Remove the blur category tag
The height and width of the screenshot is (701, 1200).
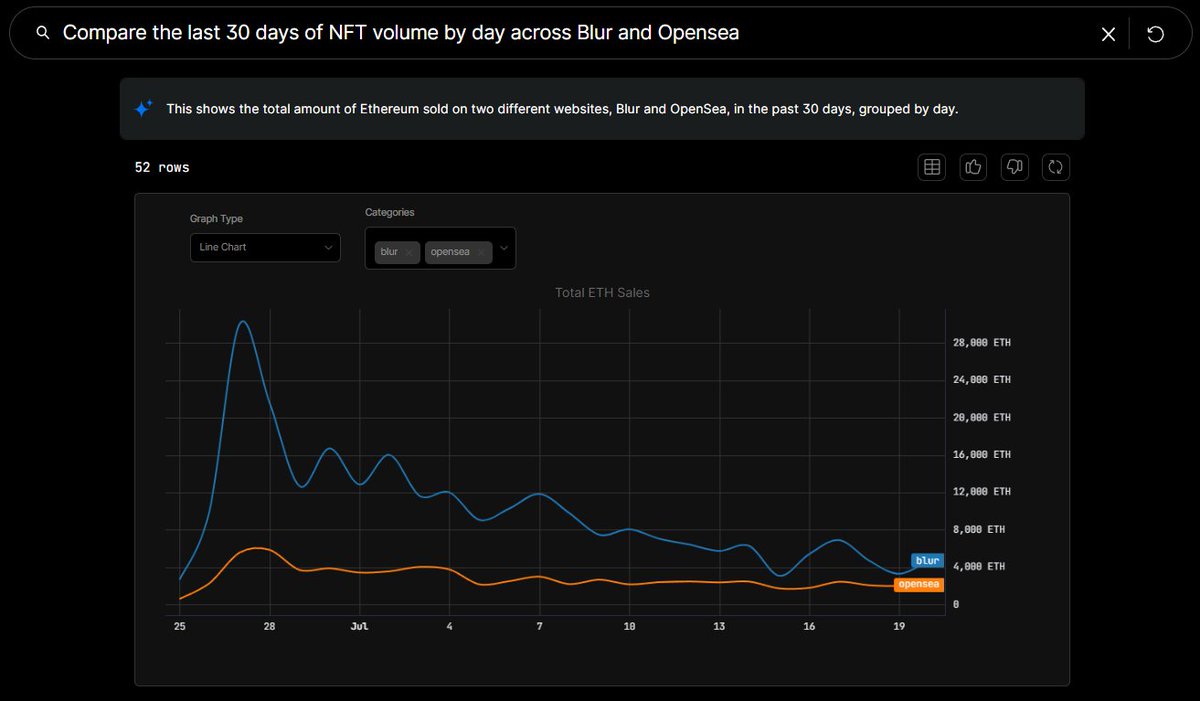(x=409, y=252)
